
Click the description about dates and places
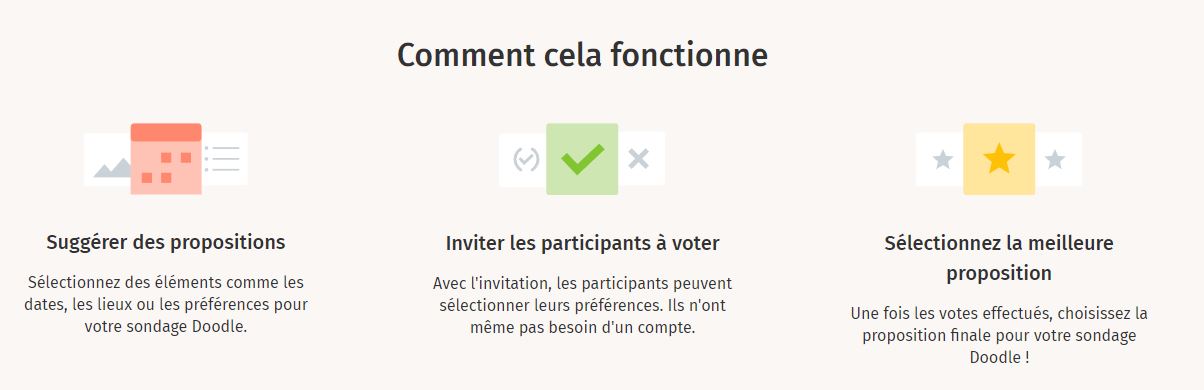[x=166, y=304]
